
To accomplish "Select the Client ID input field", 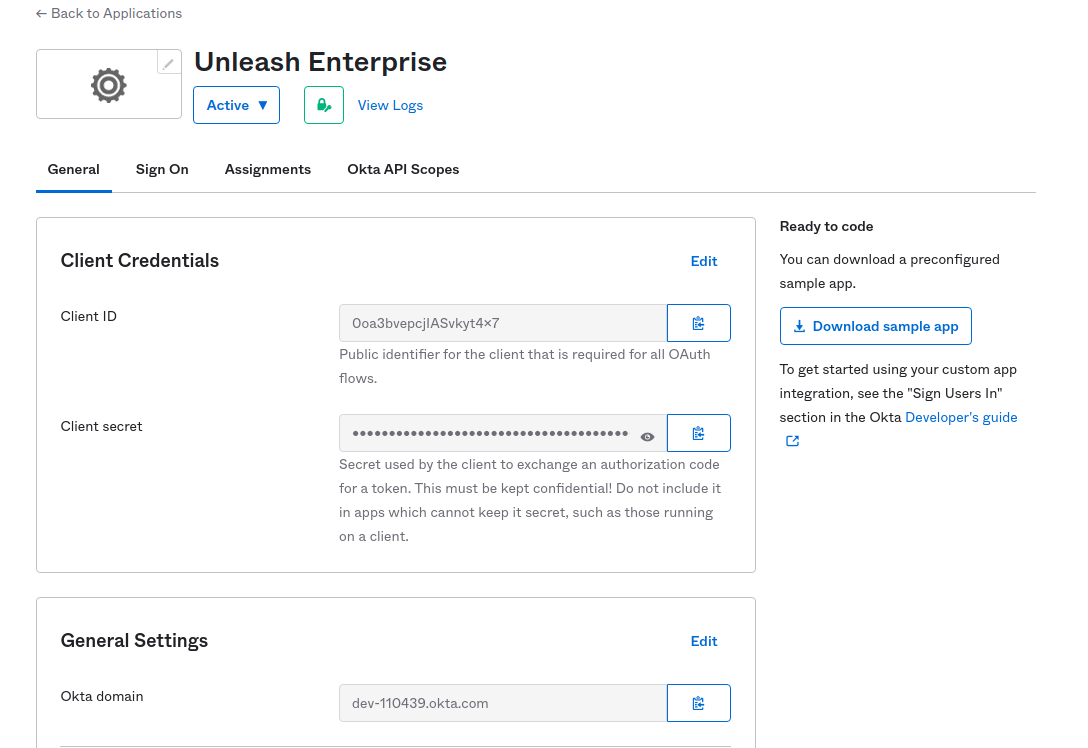I will tap(502, 322).
